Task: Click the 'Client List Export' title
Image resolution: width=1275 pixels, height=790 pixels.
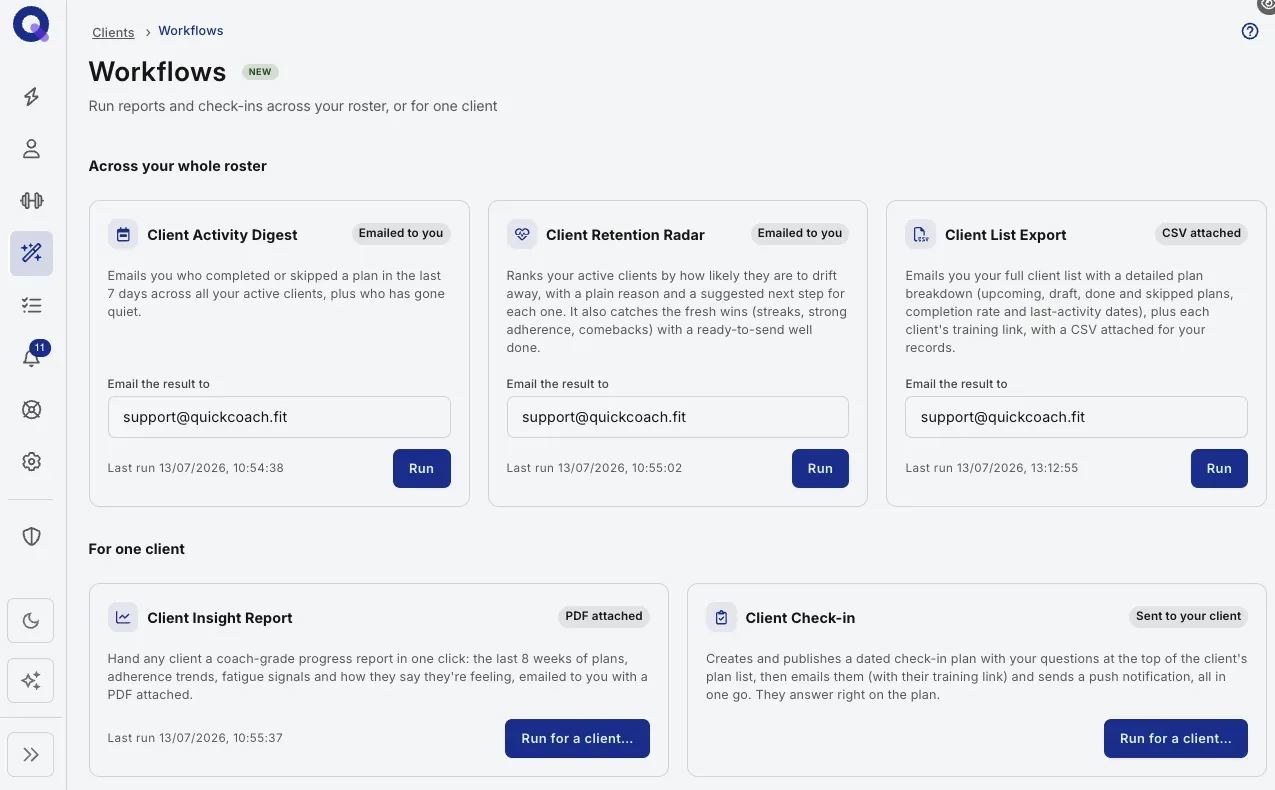Action: [1005, 235]
